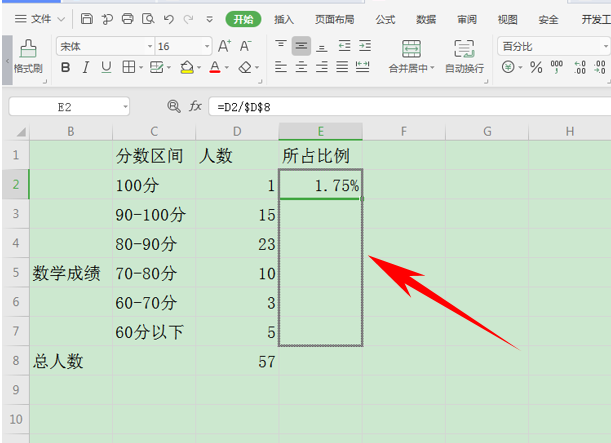Switch to the 公式 tab
611x443 pixels.
385,19
